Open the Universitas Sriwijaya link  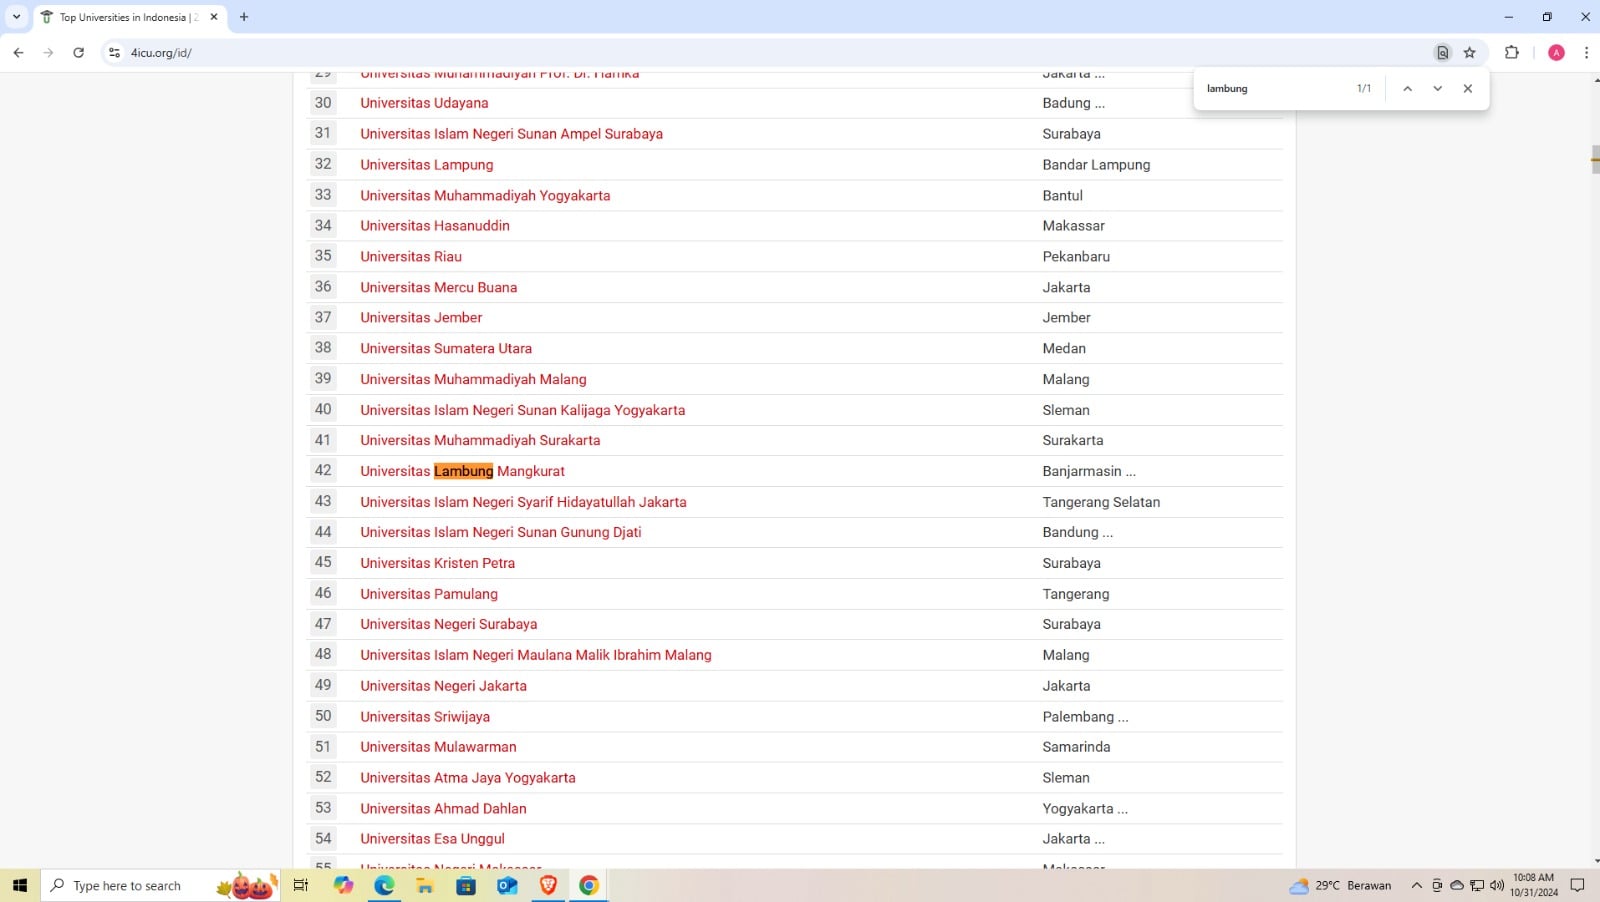click(425, 717)
